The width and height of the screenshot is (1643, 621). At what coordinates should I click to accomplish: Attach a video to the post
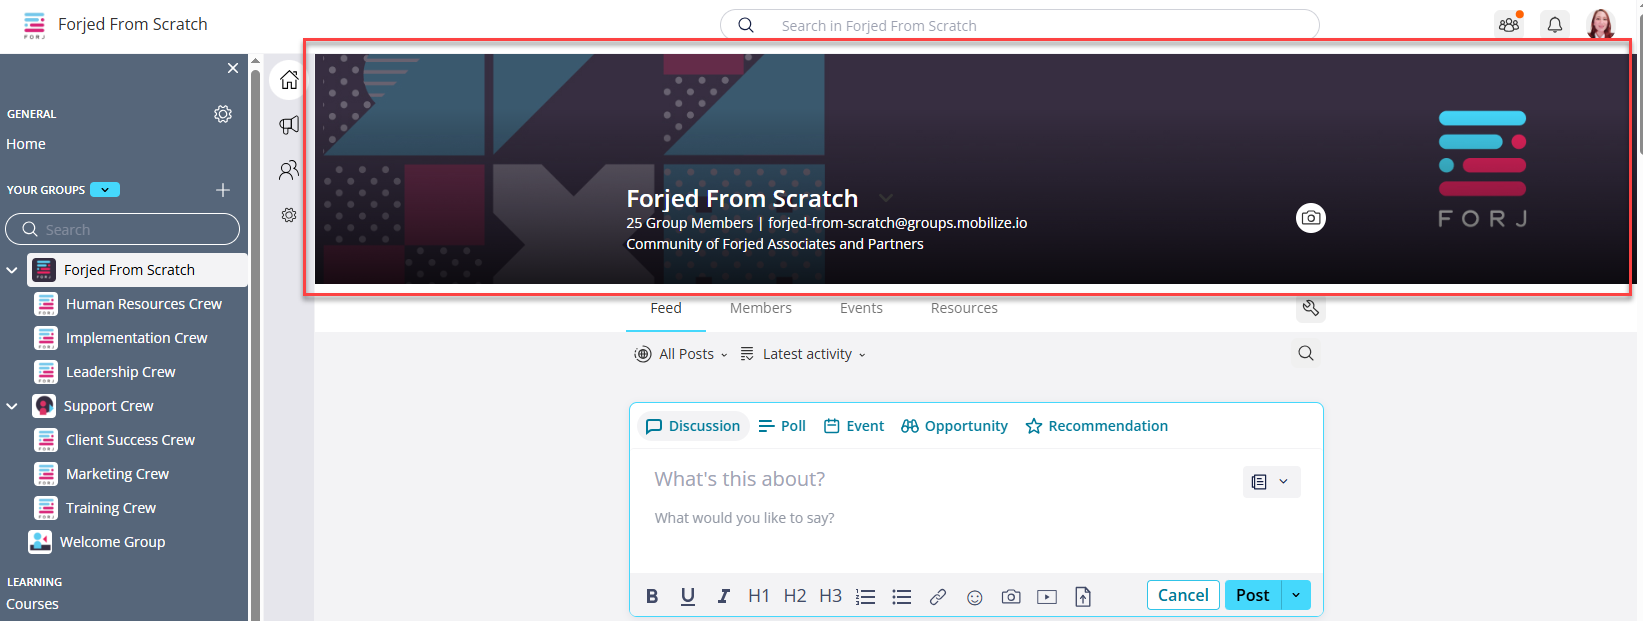coord(1047,597)
